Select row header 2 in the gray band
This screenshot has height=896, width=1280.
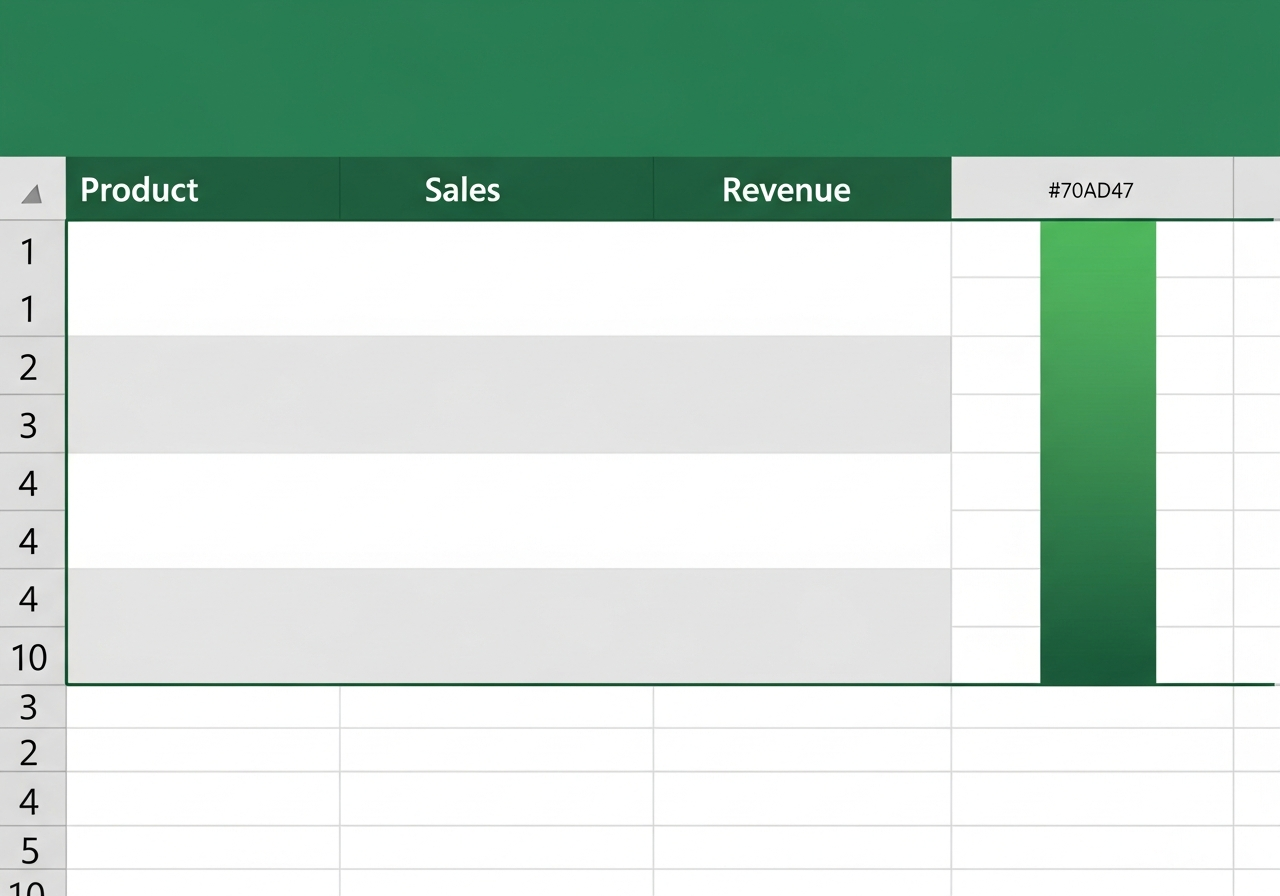[x=30, y=367]
